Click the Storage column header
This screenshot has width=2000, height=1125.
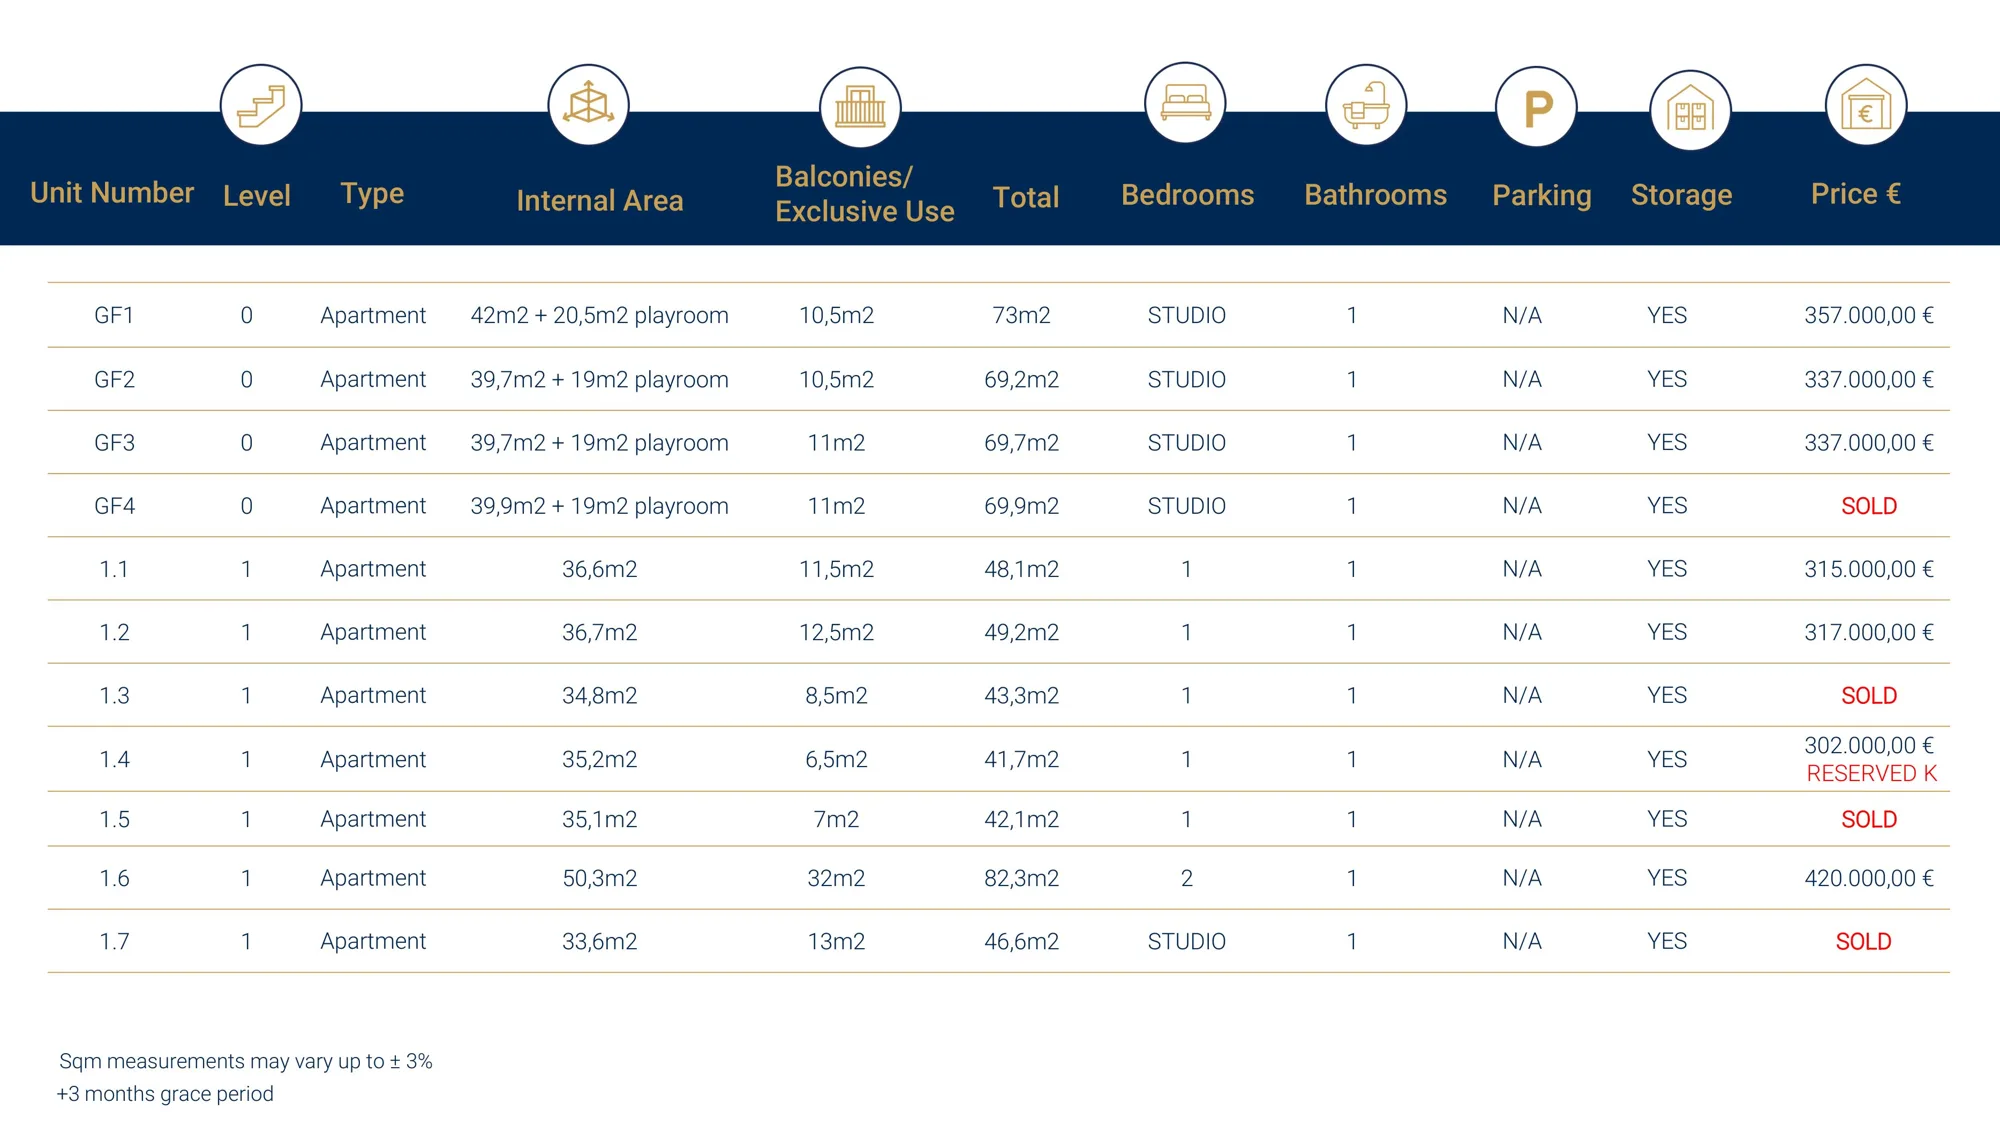click(1681, 194)
